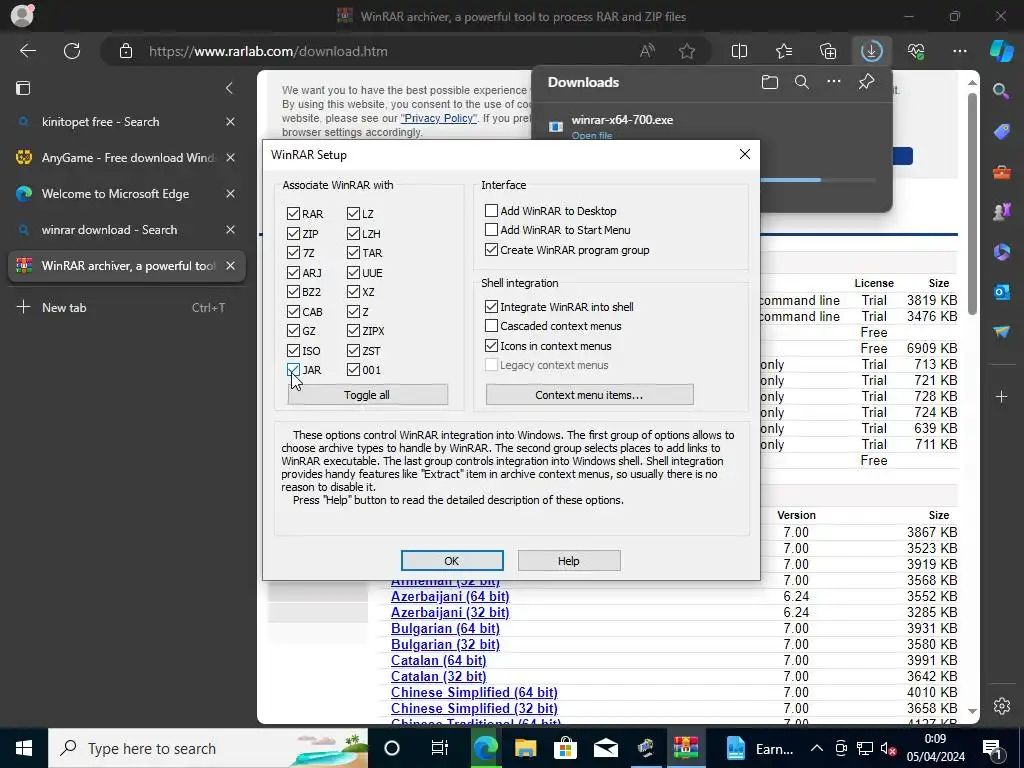Image resolution: width=1024 pixels, height=768 pixels.
Task: Toggle Icons in context menus
Action: click(491, 345)
